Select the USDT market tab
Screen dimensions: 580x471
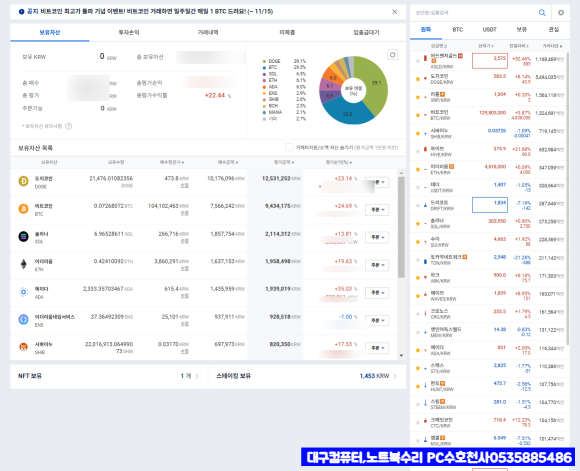click(x=489, y=30)
